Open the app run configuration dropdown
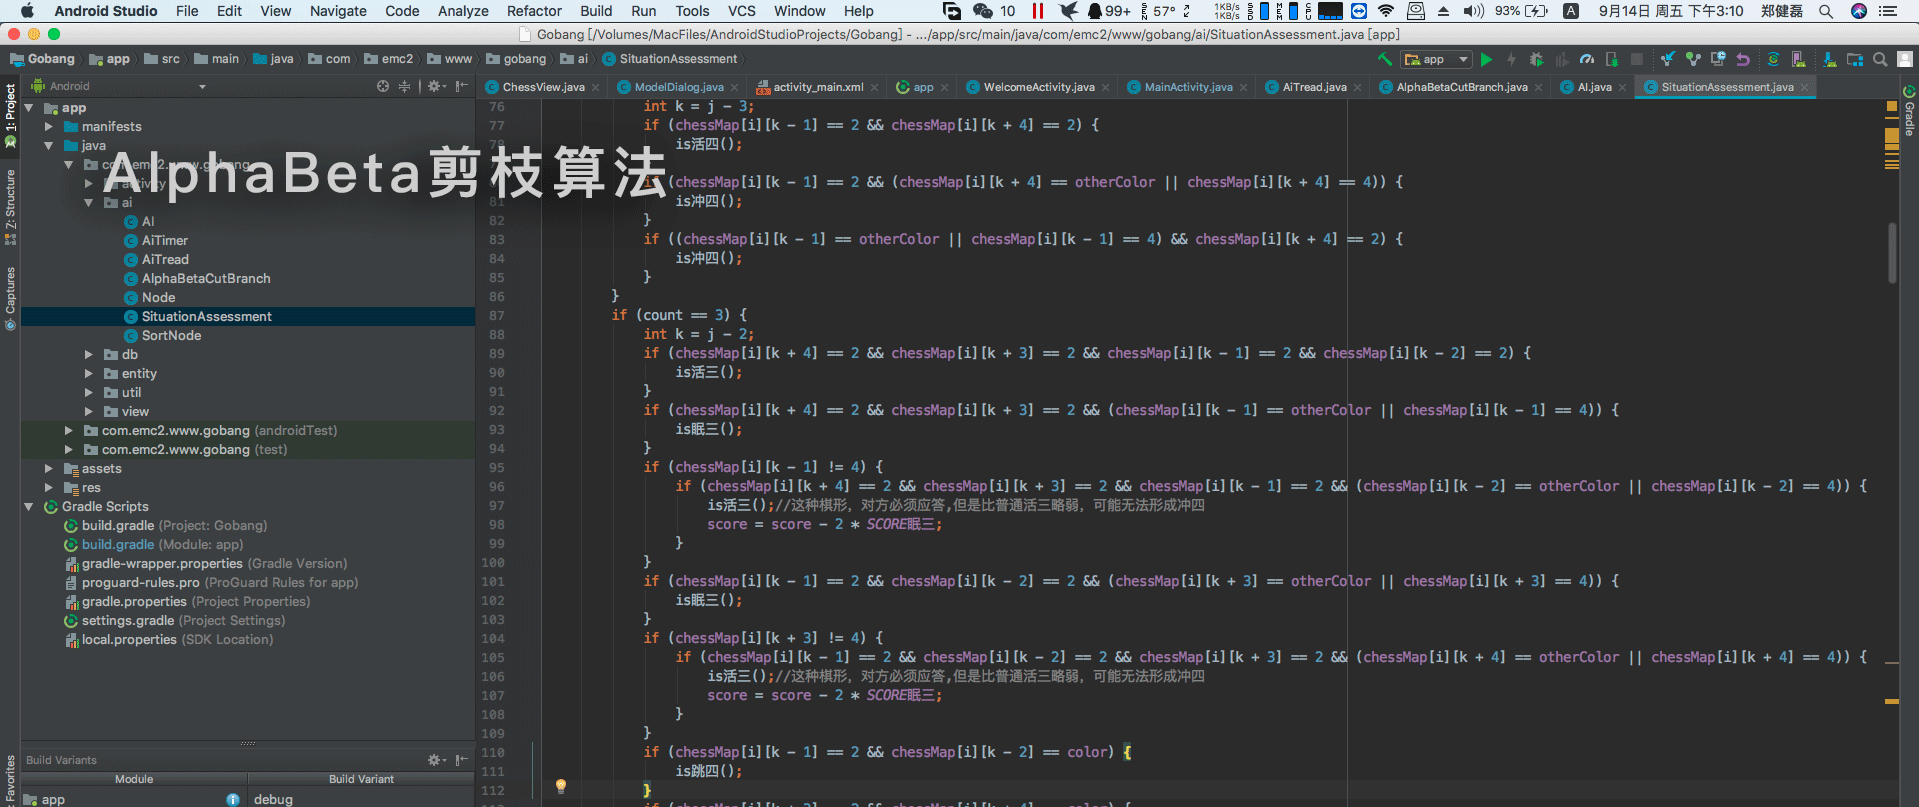The image size is (1919, 807). click(1436, 60)
